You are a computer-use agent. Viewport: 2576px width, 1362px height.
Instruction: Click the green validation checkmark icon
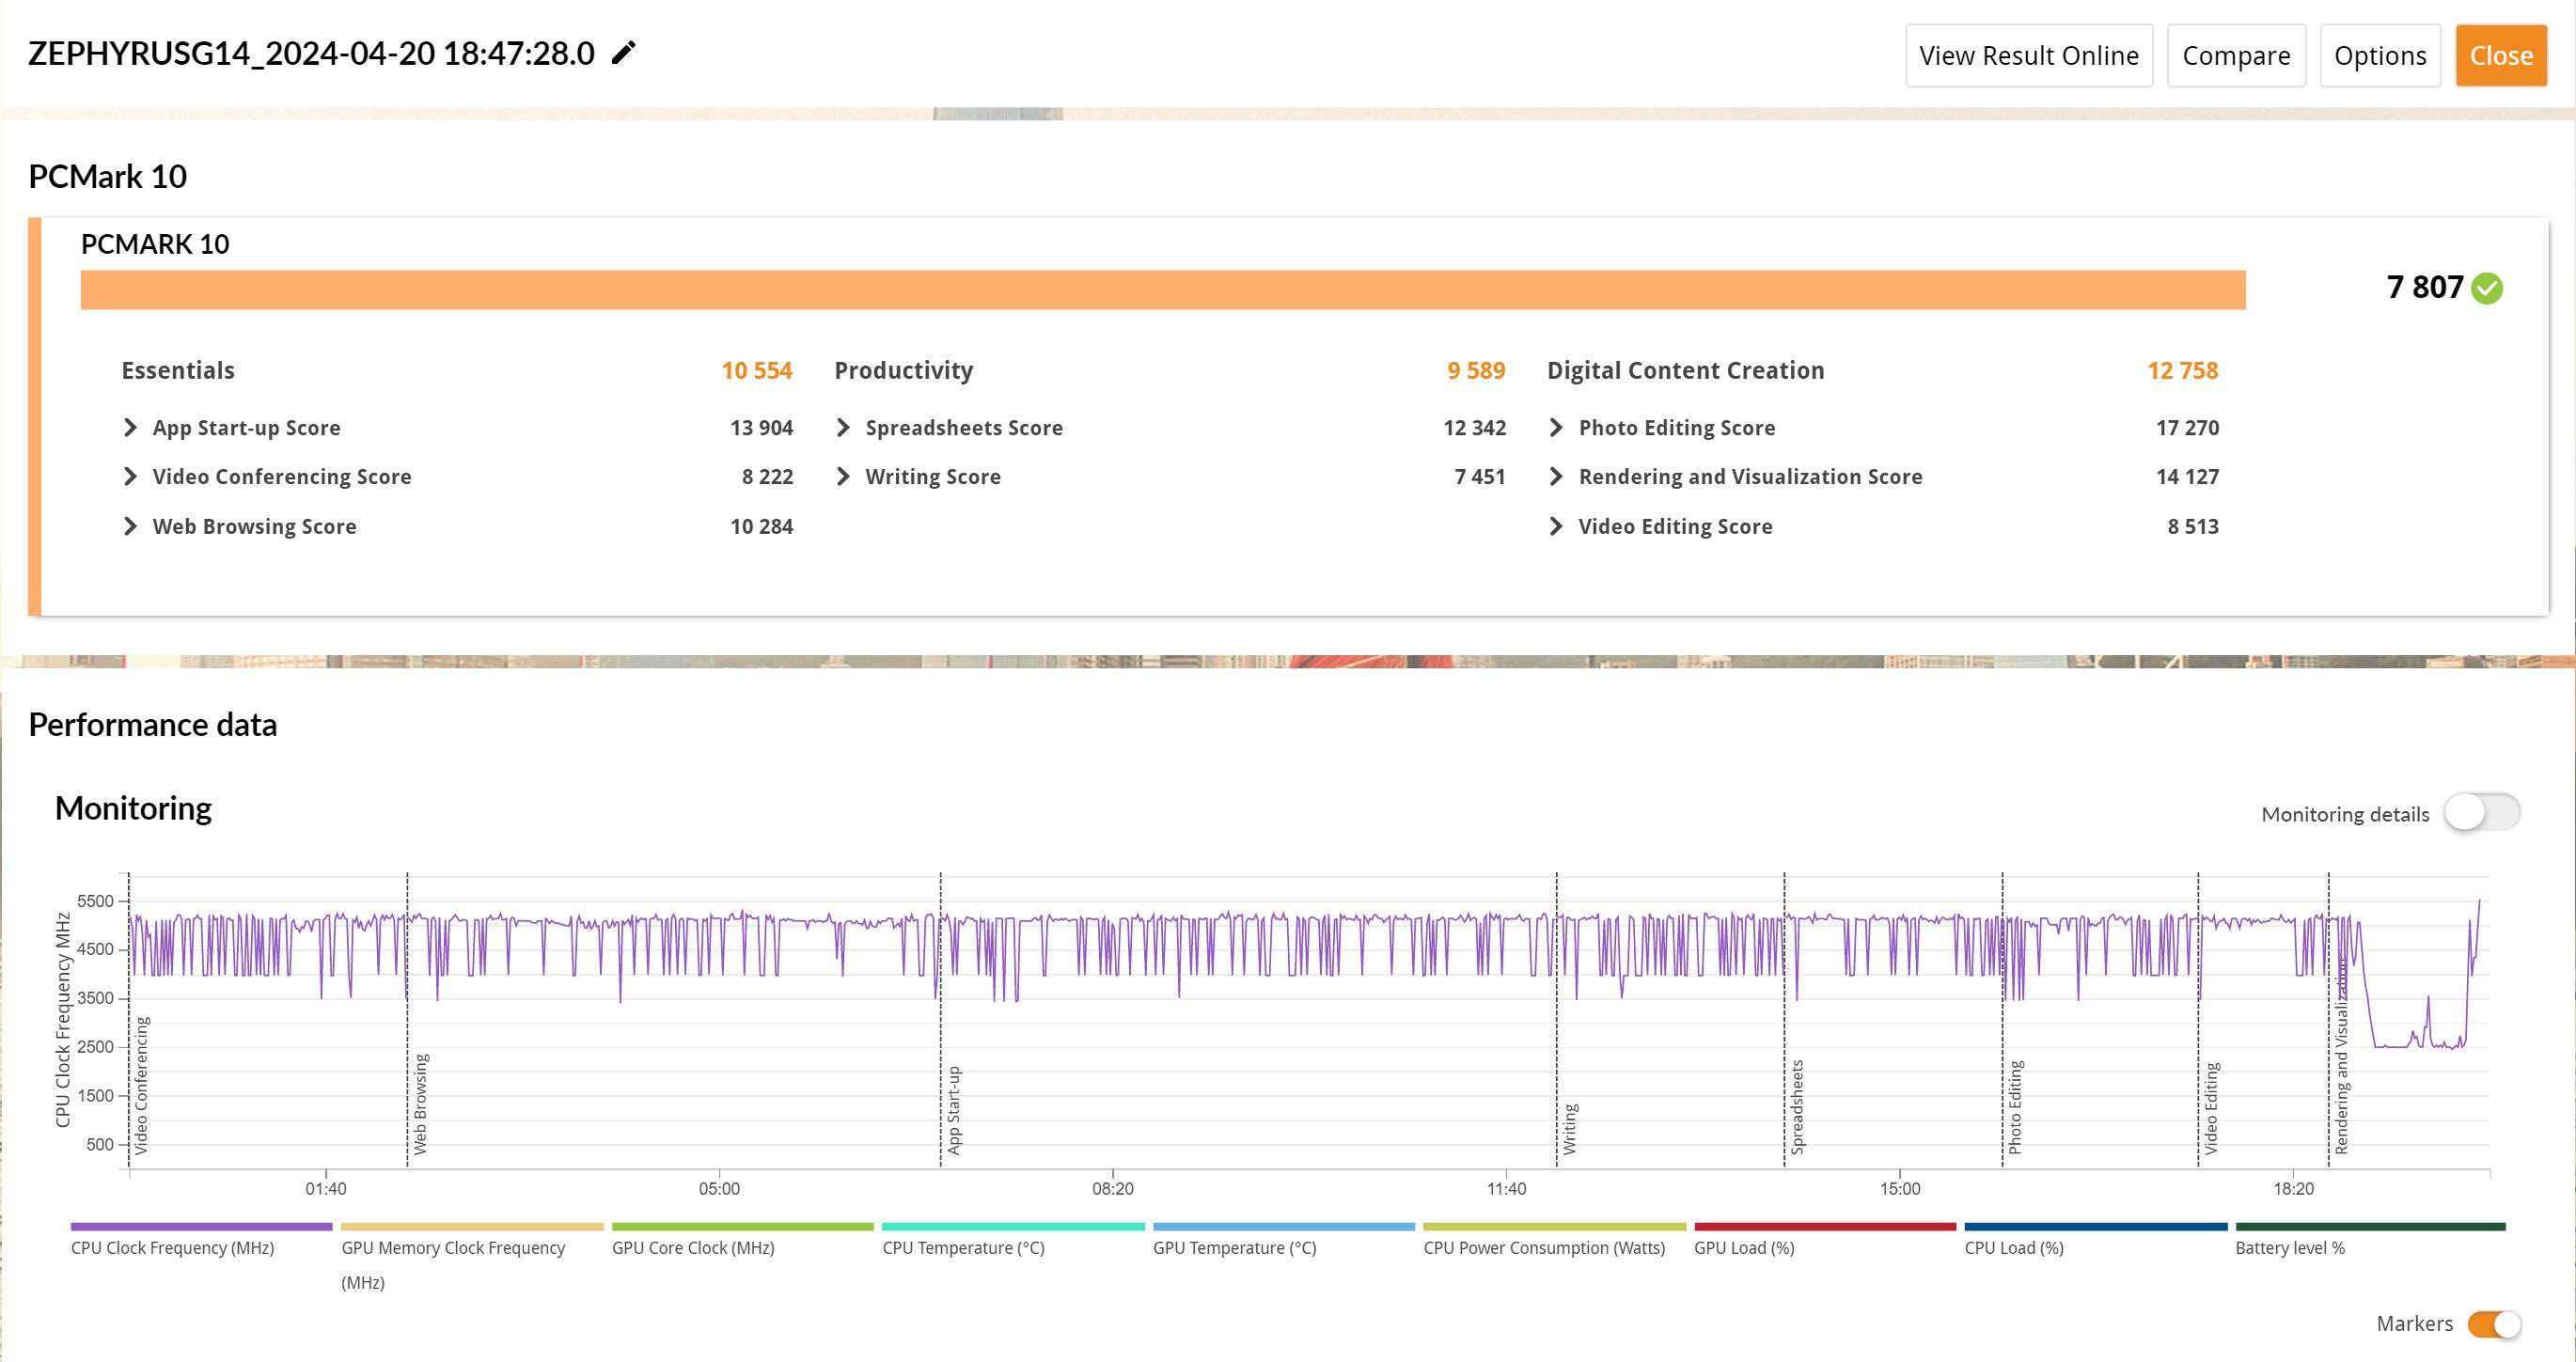click(x=2486, y=288)
